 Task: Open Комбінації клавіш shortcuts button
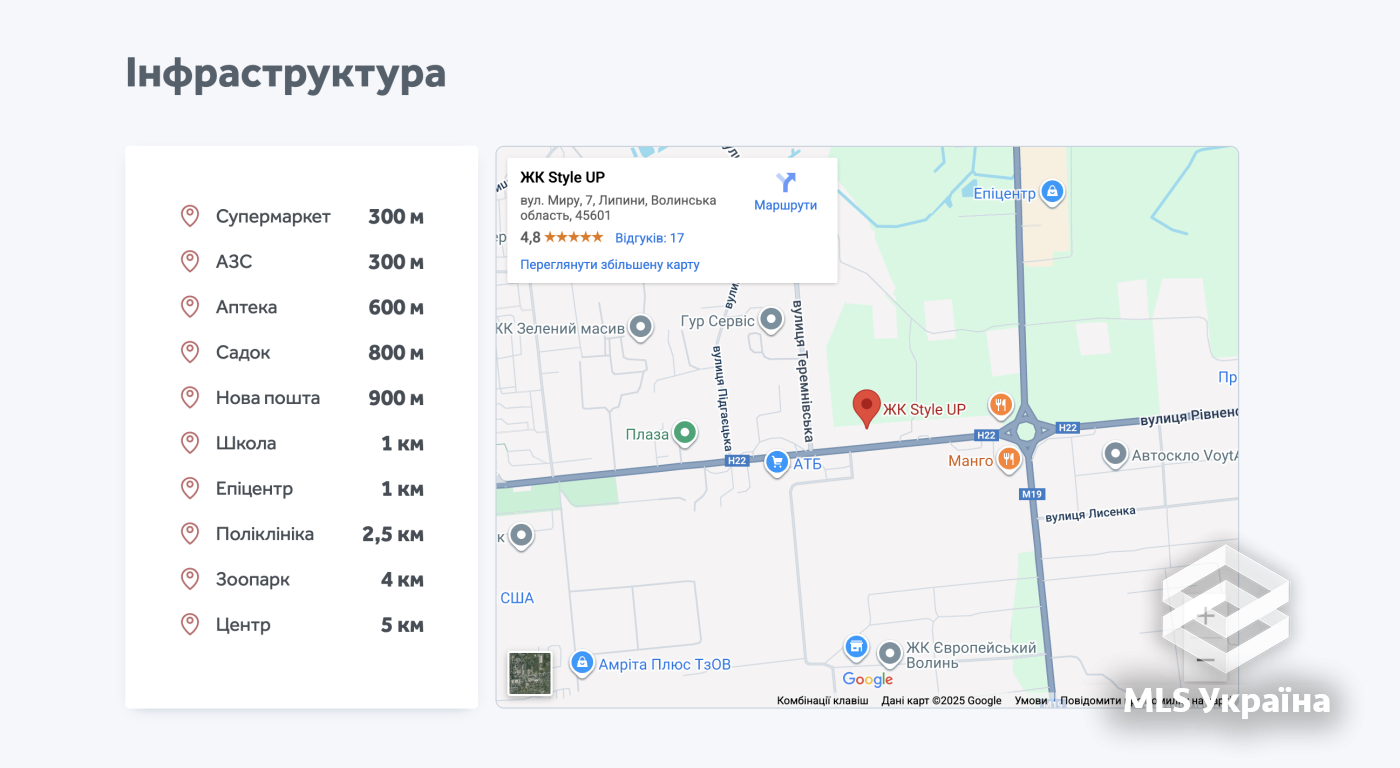click(x=823, y=701)
